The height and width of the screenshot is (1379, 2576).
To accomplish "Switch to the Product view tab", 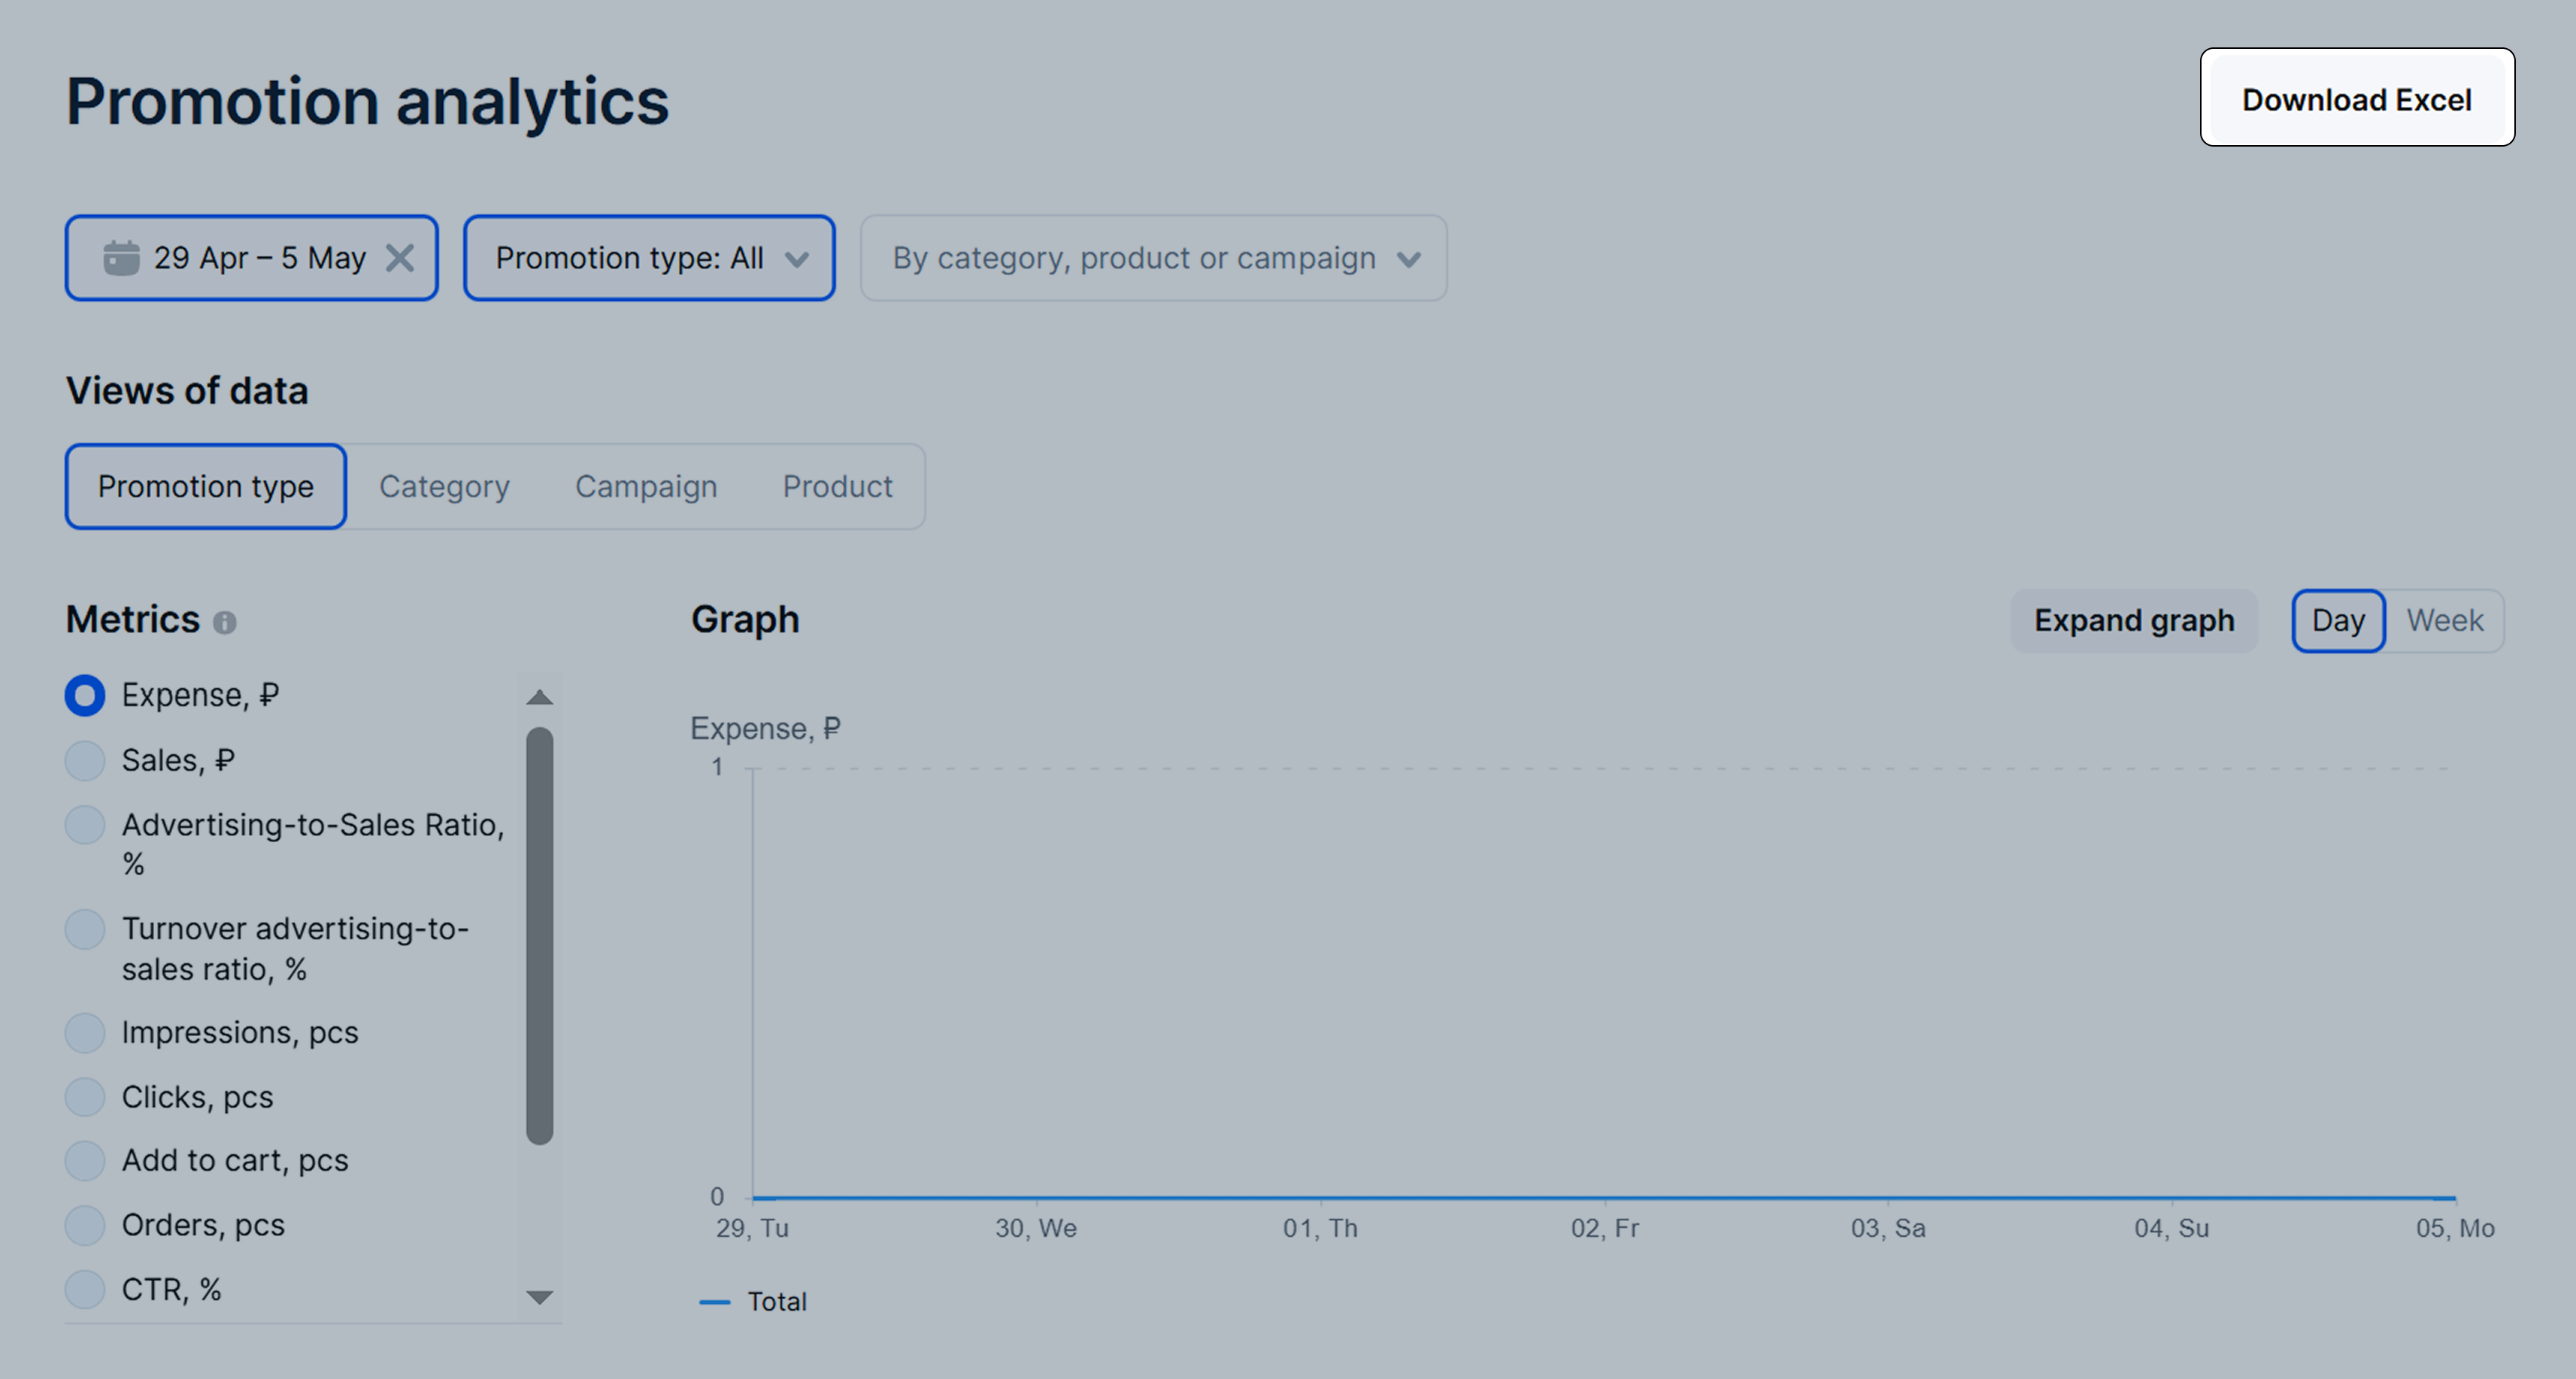I will pyautogui.click(x=837, y=487).
